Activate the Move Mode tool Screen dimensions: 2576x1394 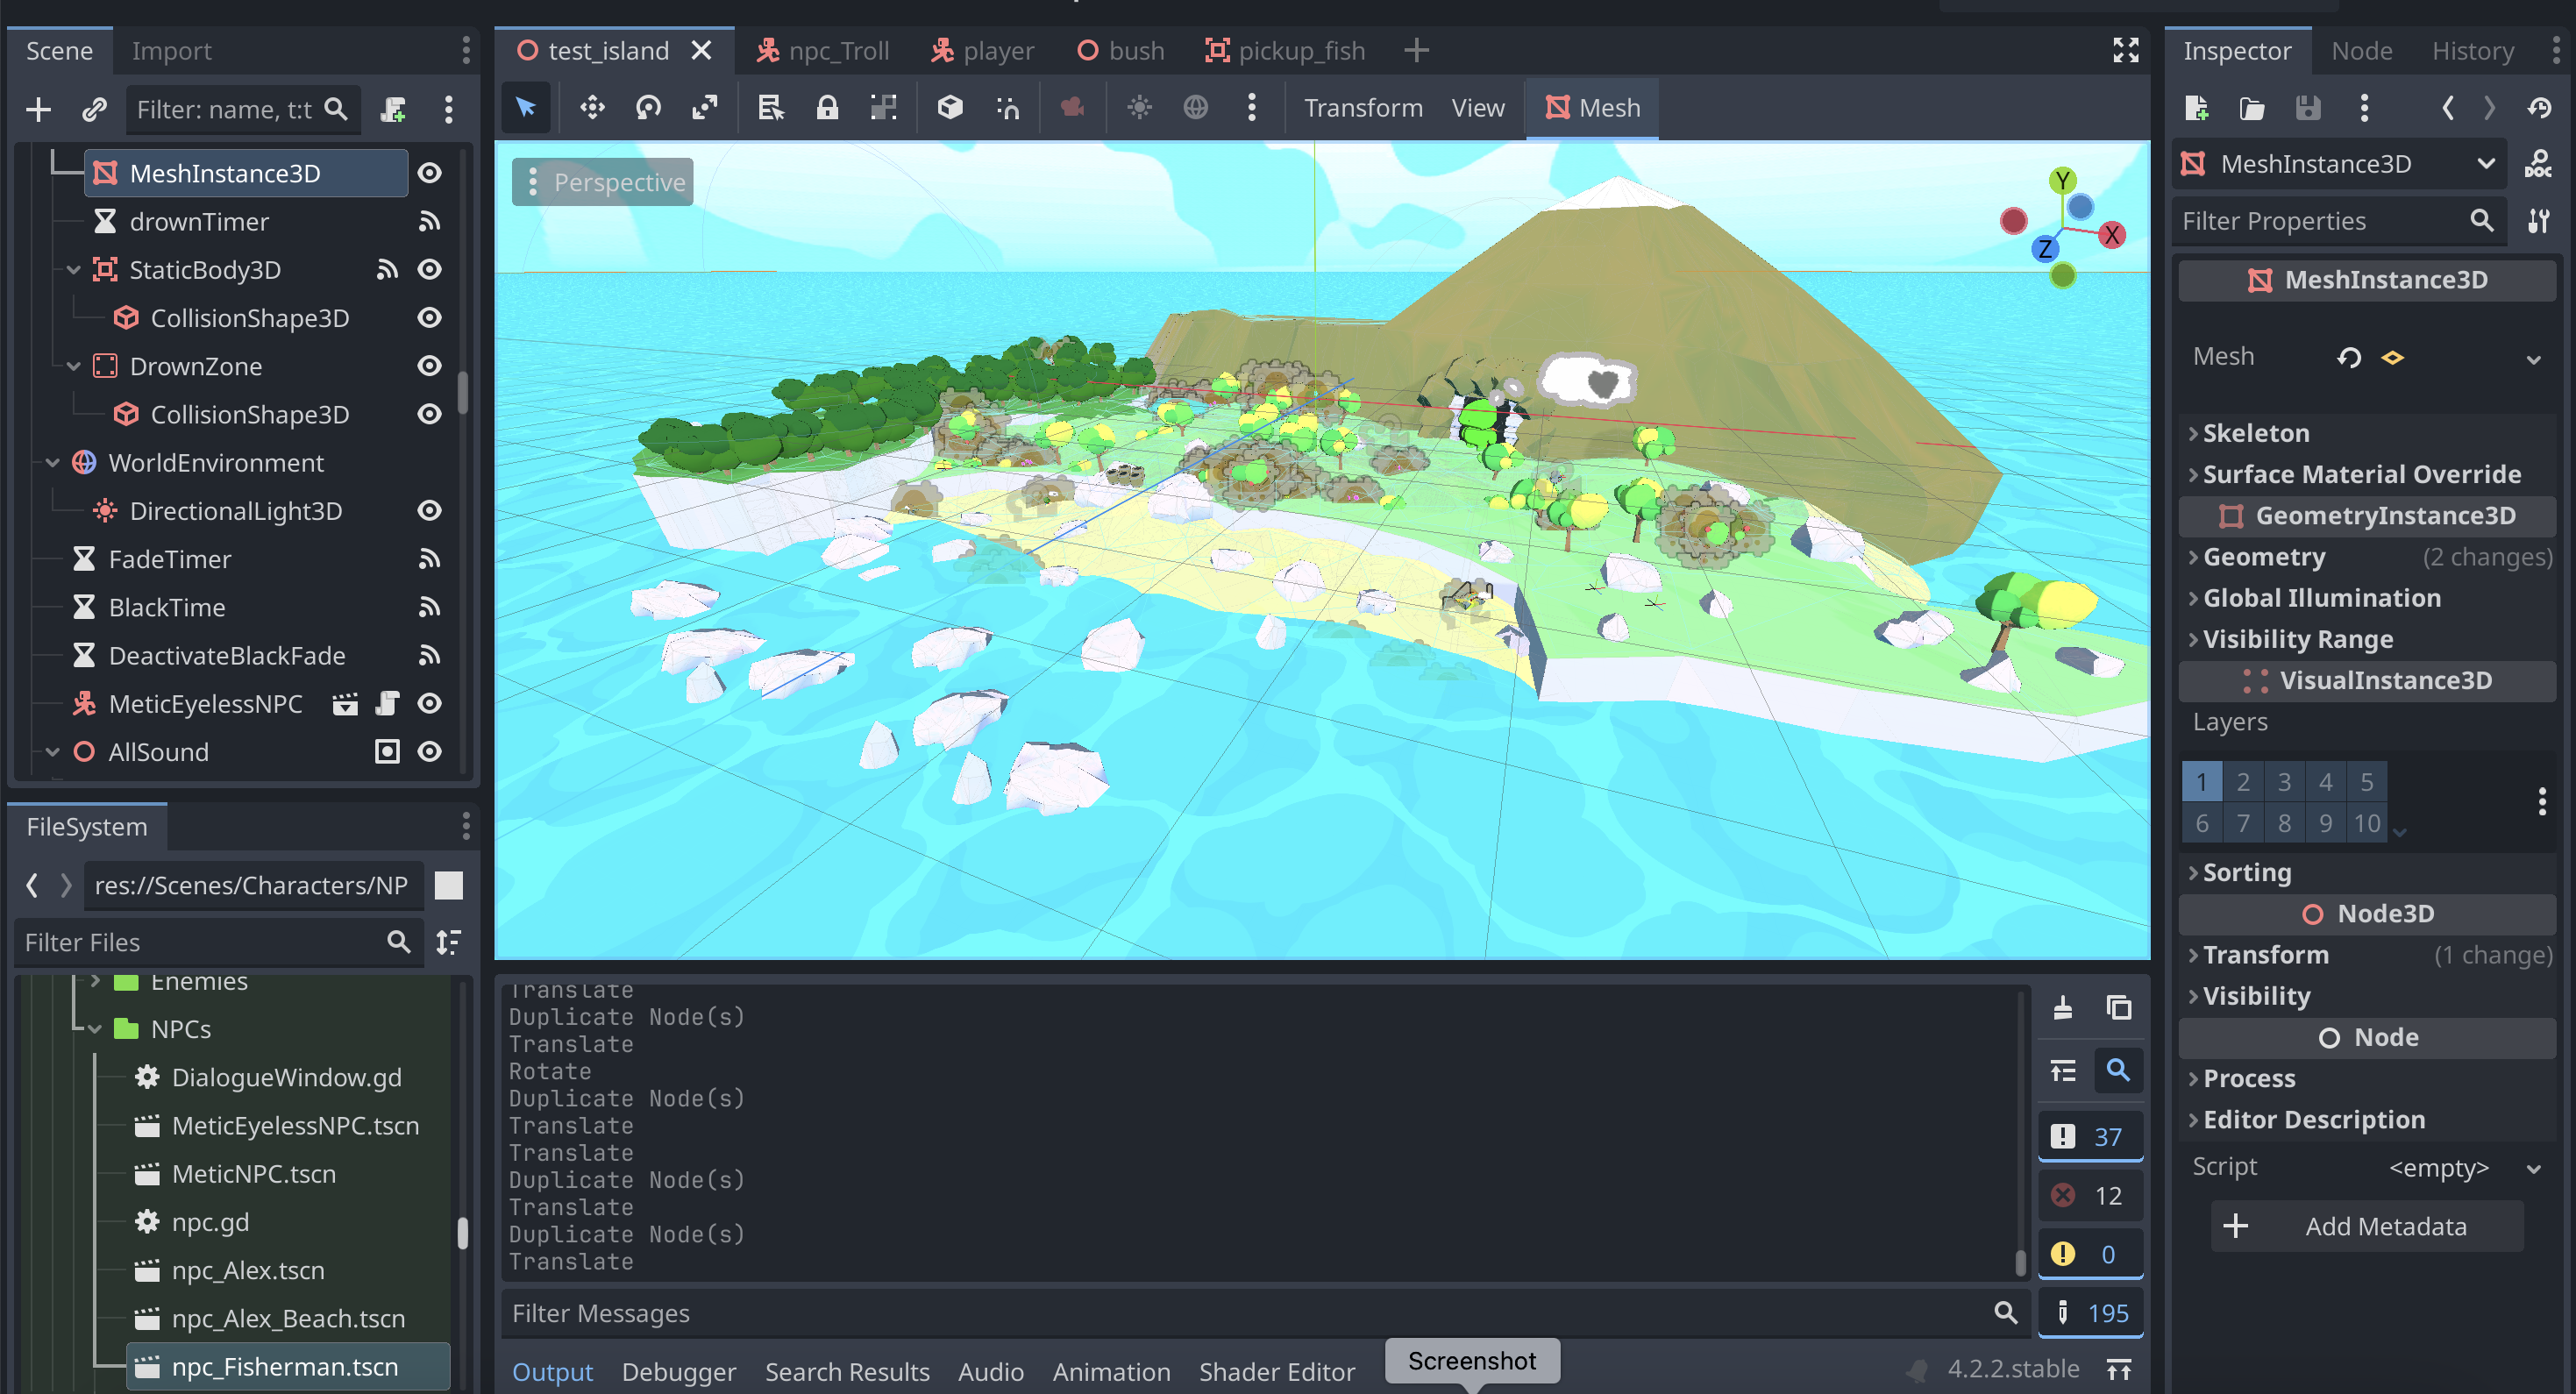[592, 107]
